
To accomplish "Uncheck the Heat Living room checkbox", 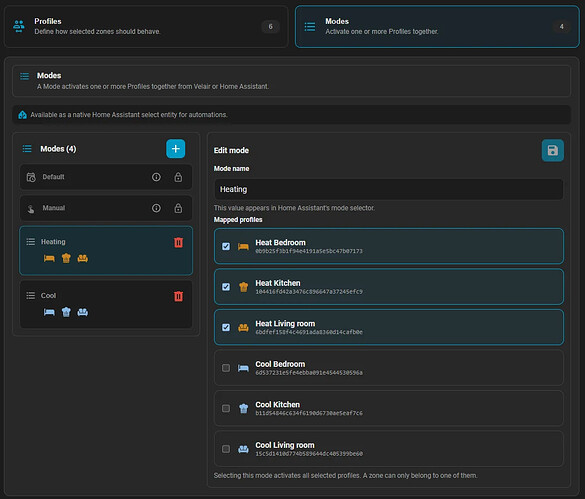I will pyautogui.click(x=226, y=327).
